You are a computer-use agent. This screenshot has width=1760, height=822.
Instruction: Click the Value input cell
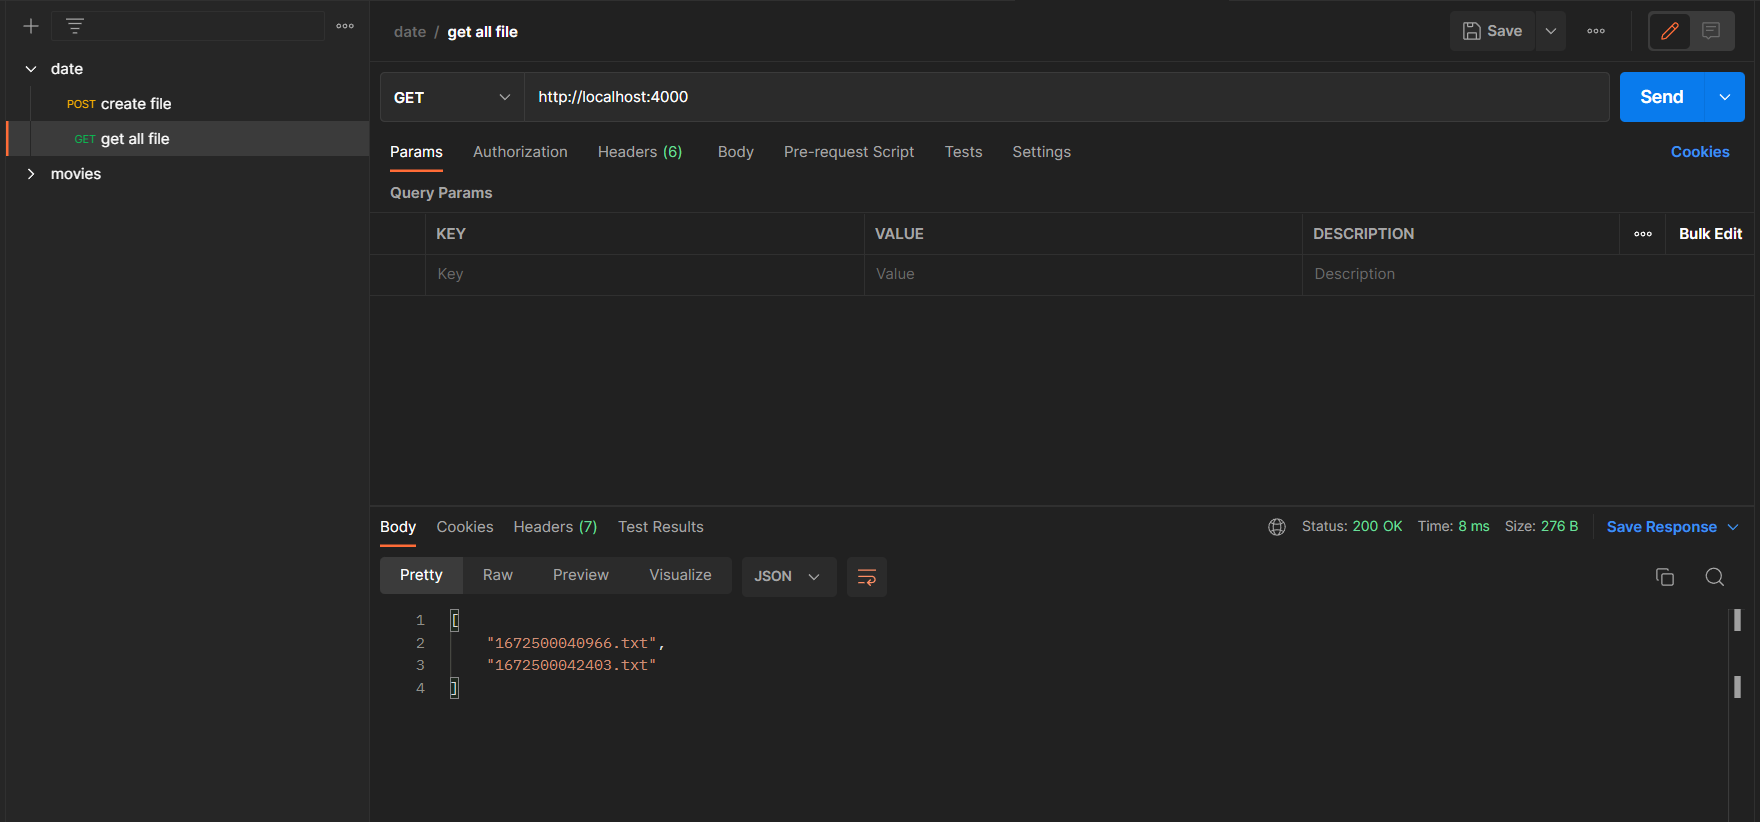(x=1083, y=274)
